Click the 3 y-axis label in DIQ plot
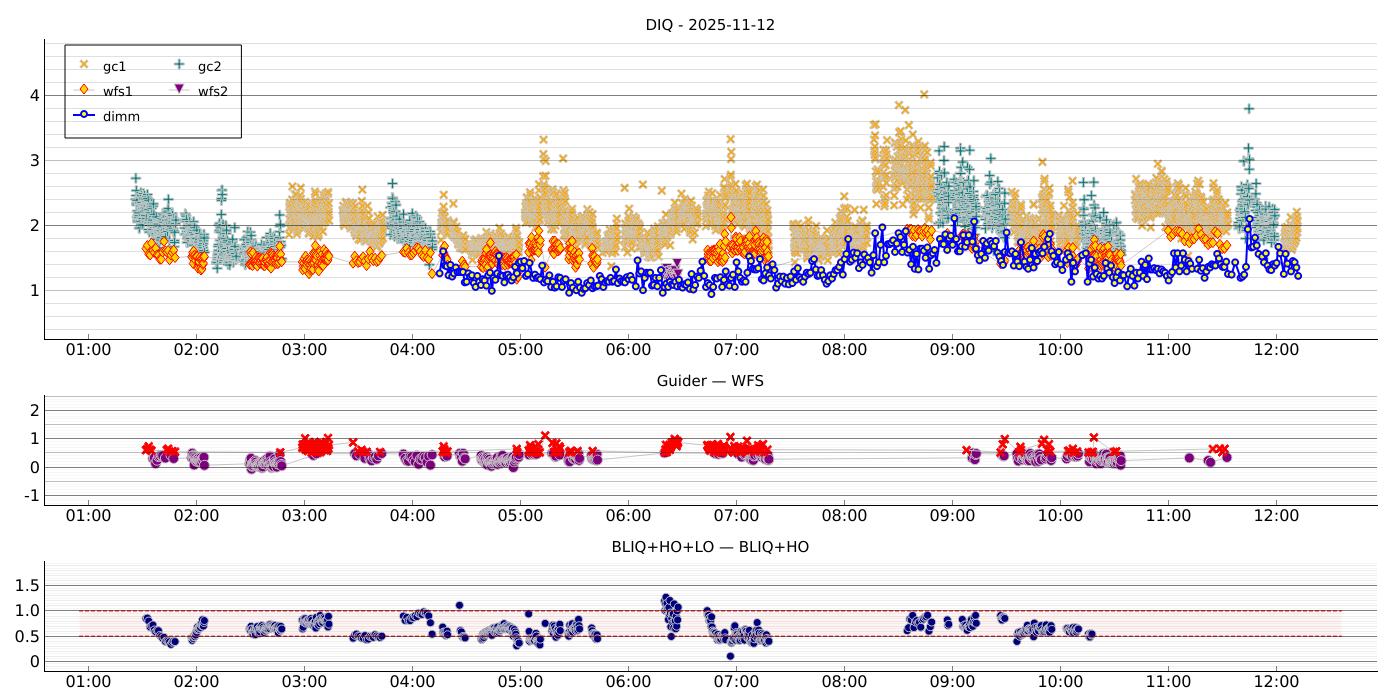1400x700 pixels. click(34, 161)
